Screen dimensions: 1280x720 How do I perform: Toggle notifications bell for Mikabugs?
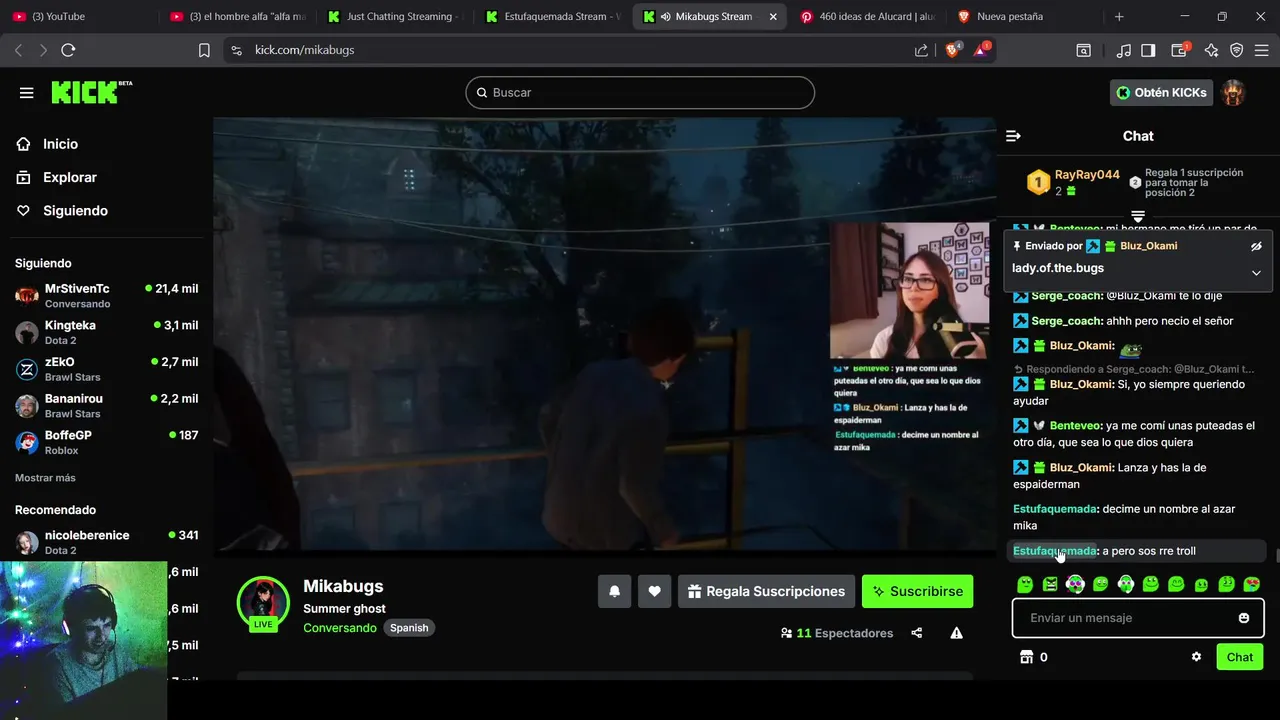[615, 591]
